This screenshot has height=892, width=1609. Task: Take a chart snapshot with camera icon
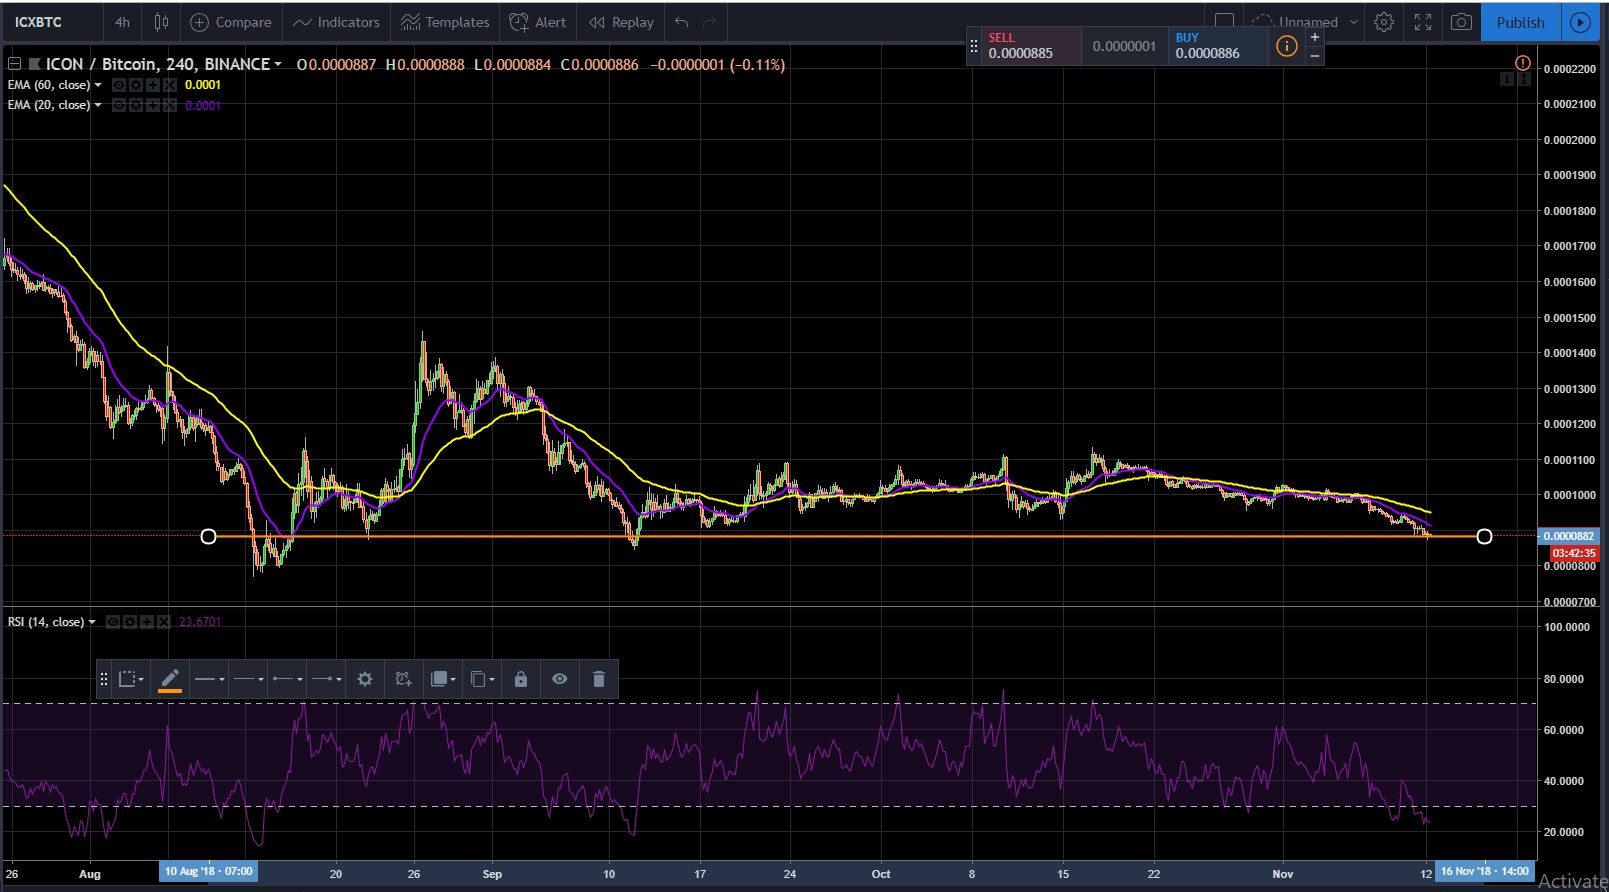[1461, 22]
